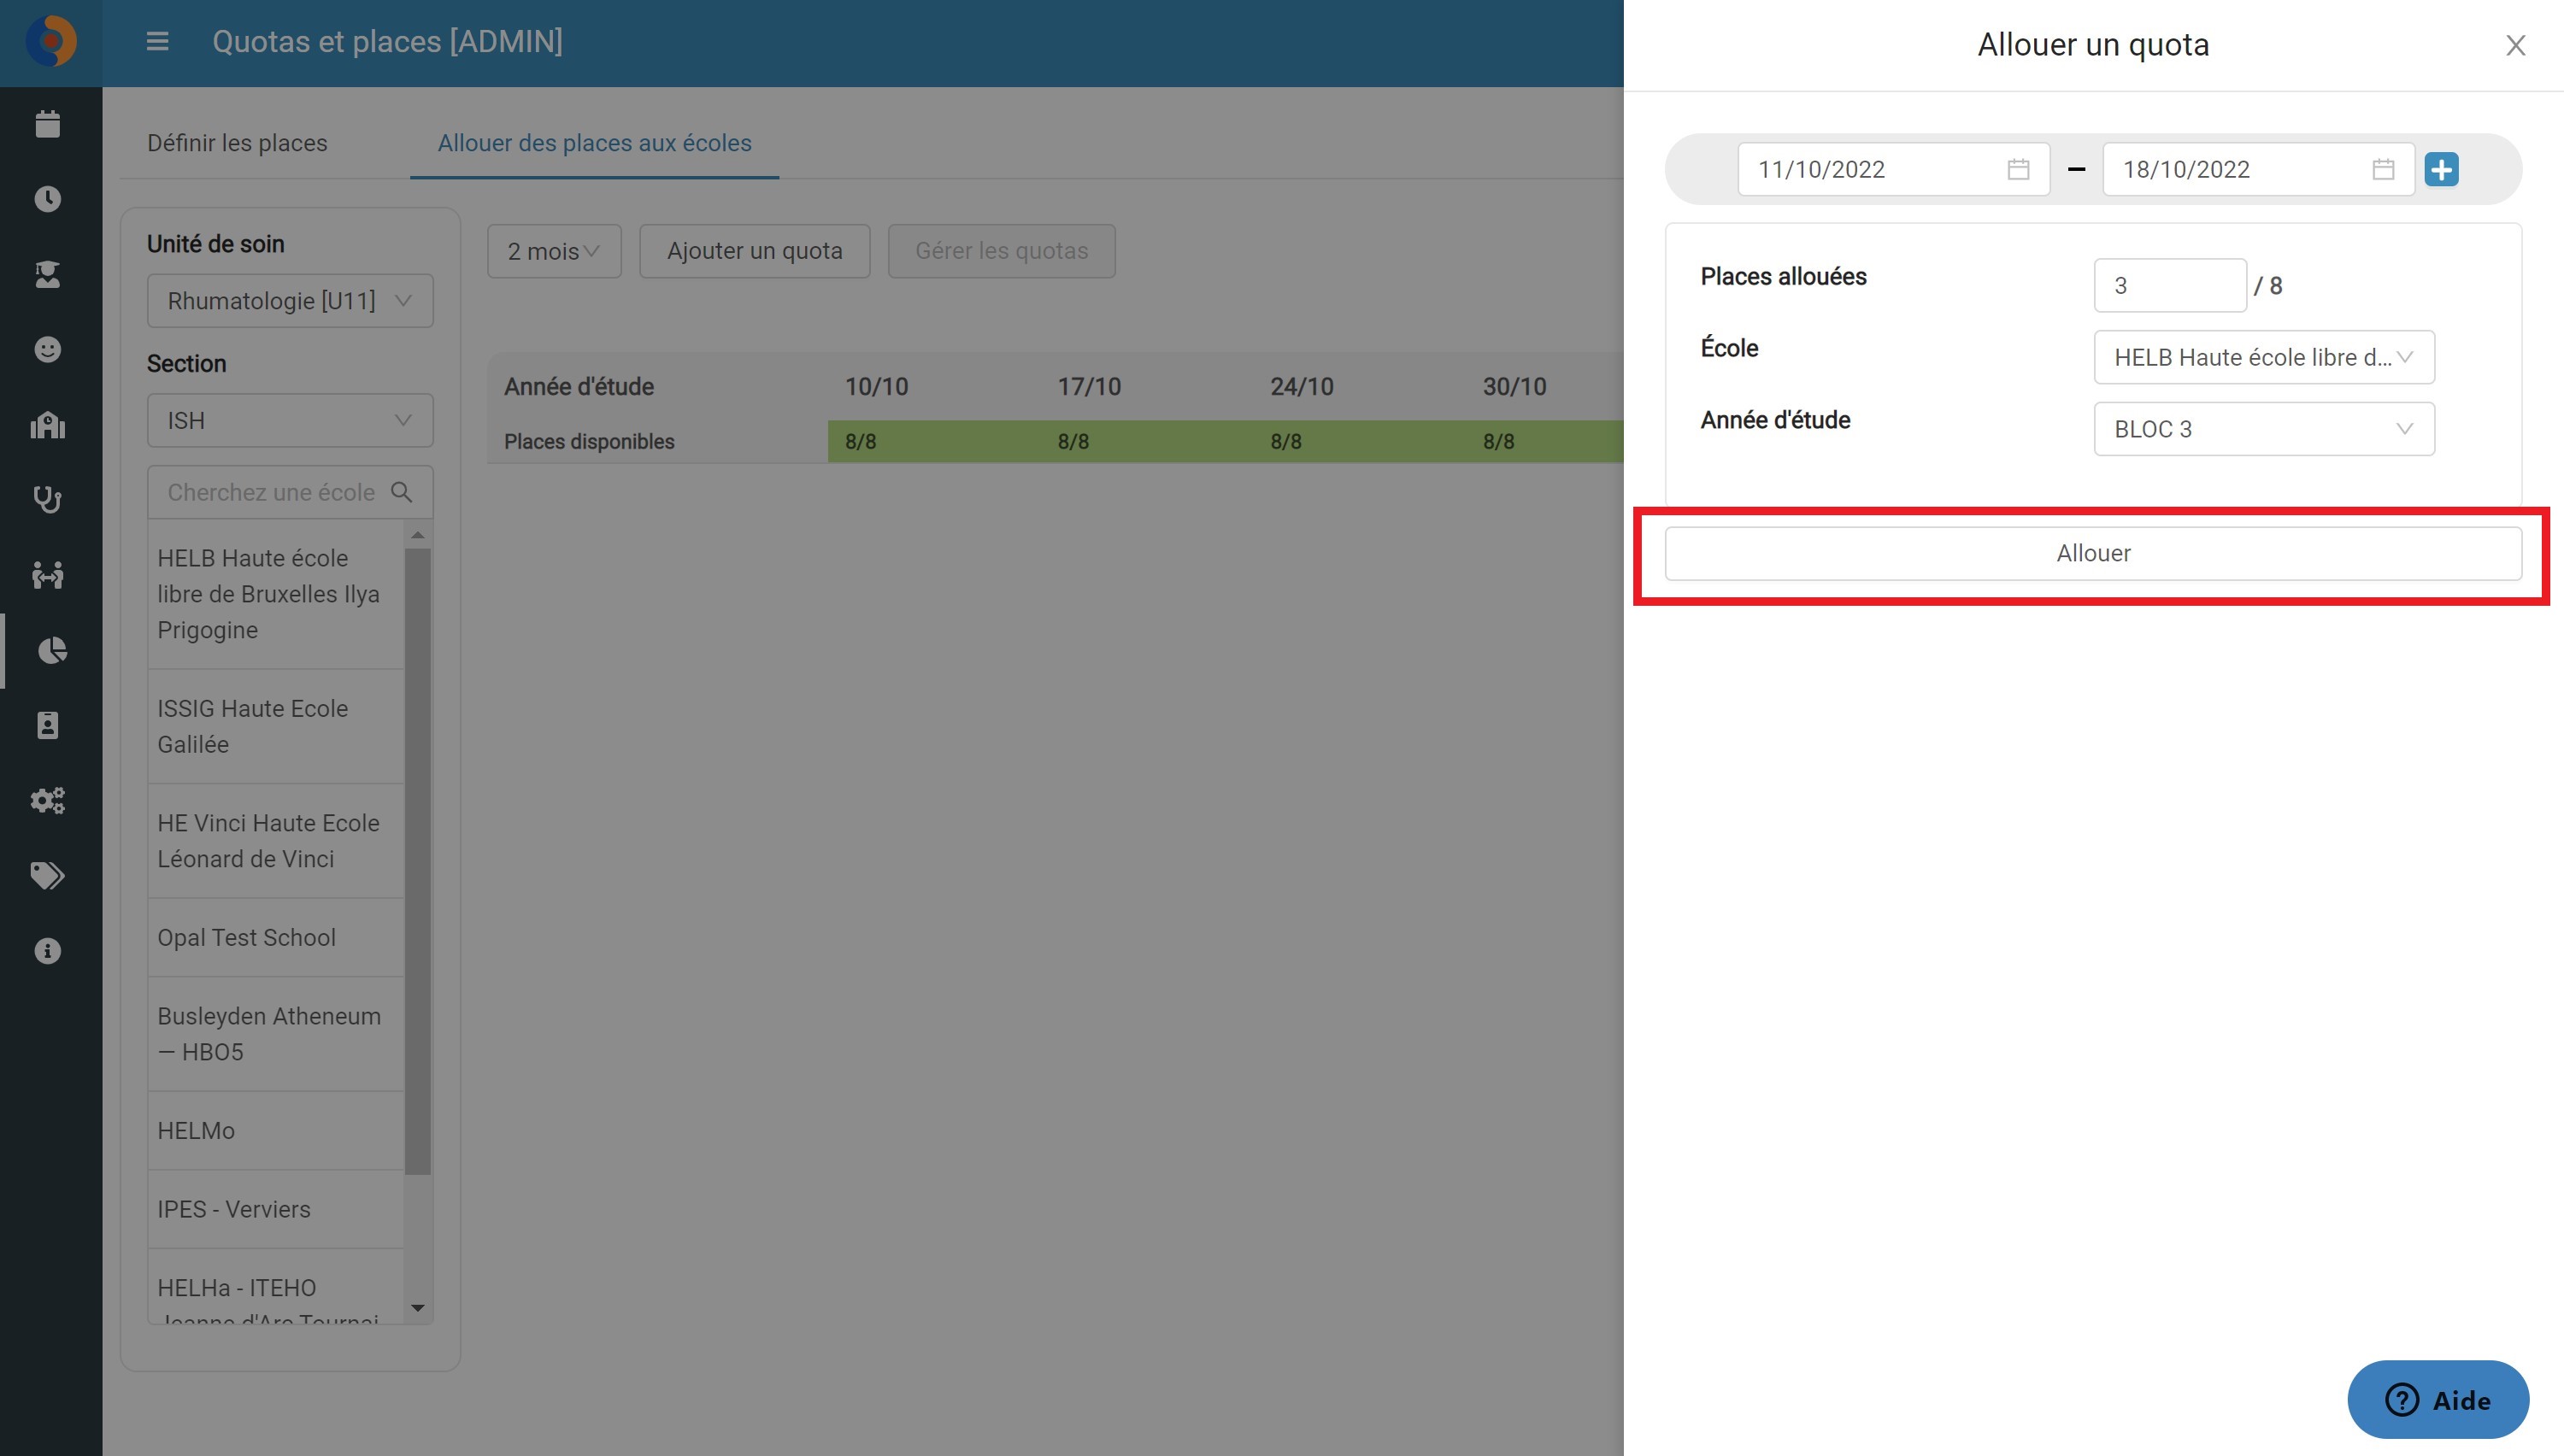Select Opal Test School in the list

tap(276, 938)
